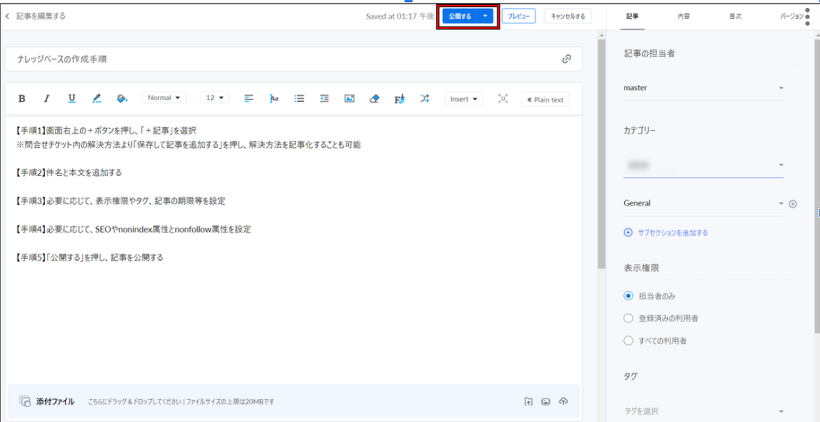The image size is (820, 422).
Task: Switch to the 目次 tab
Action: point(735,17)
